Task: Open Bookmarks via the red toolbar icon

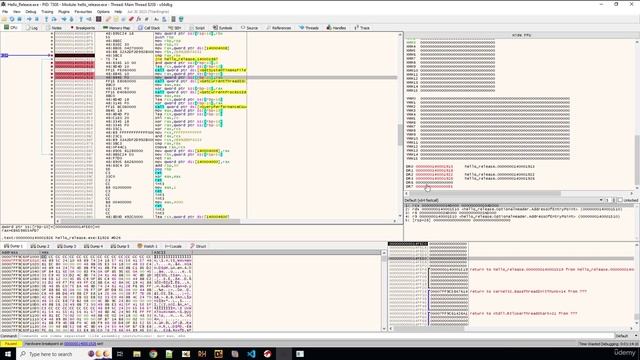Action: [x=131, y=19]
